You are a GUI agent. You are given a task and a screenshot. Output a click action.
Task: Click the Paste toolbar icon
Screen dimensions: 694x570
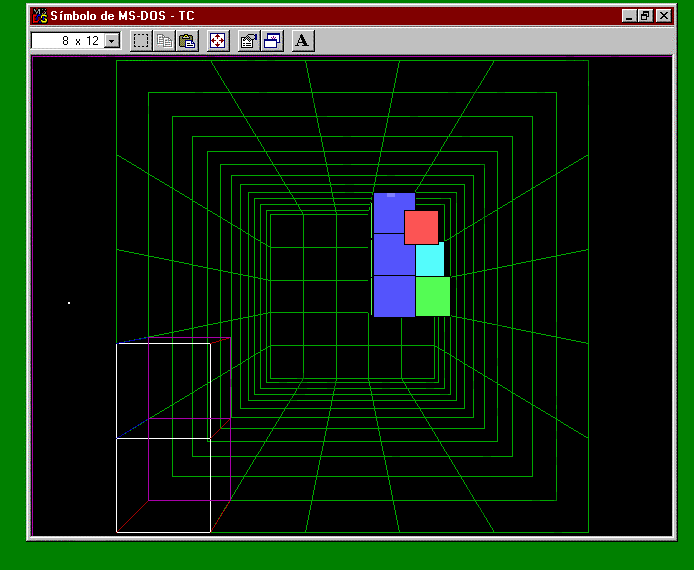[x=187, y=41]
